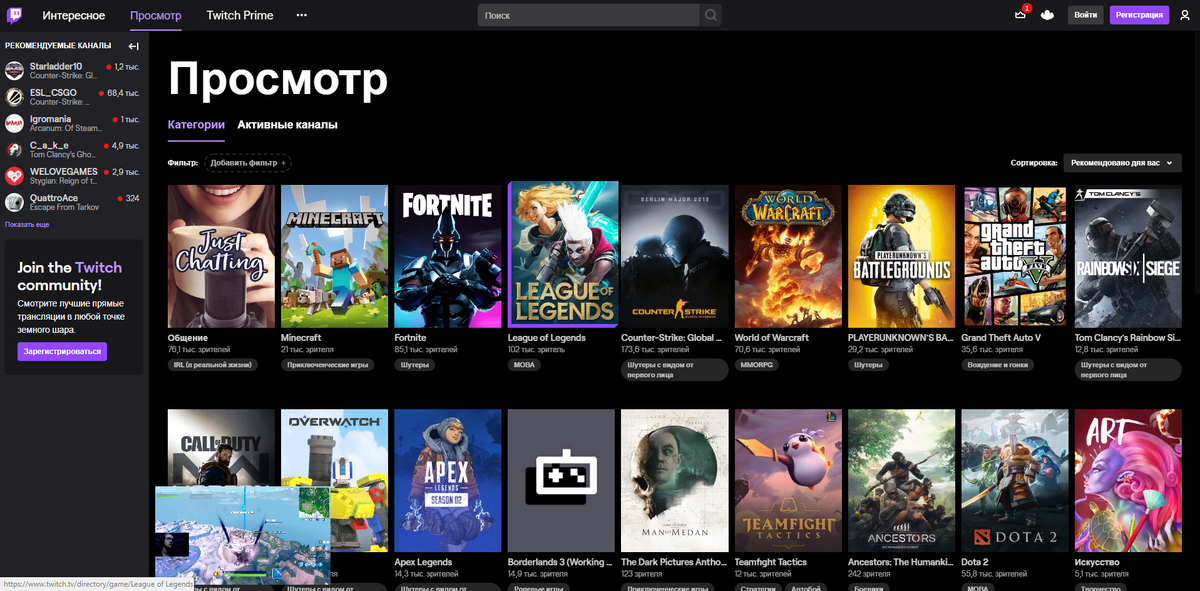The image size is (1200, 591).
Task: Open the floating Fortnite stream preview
Action: [242, 535]
